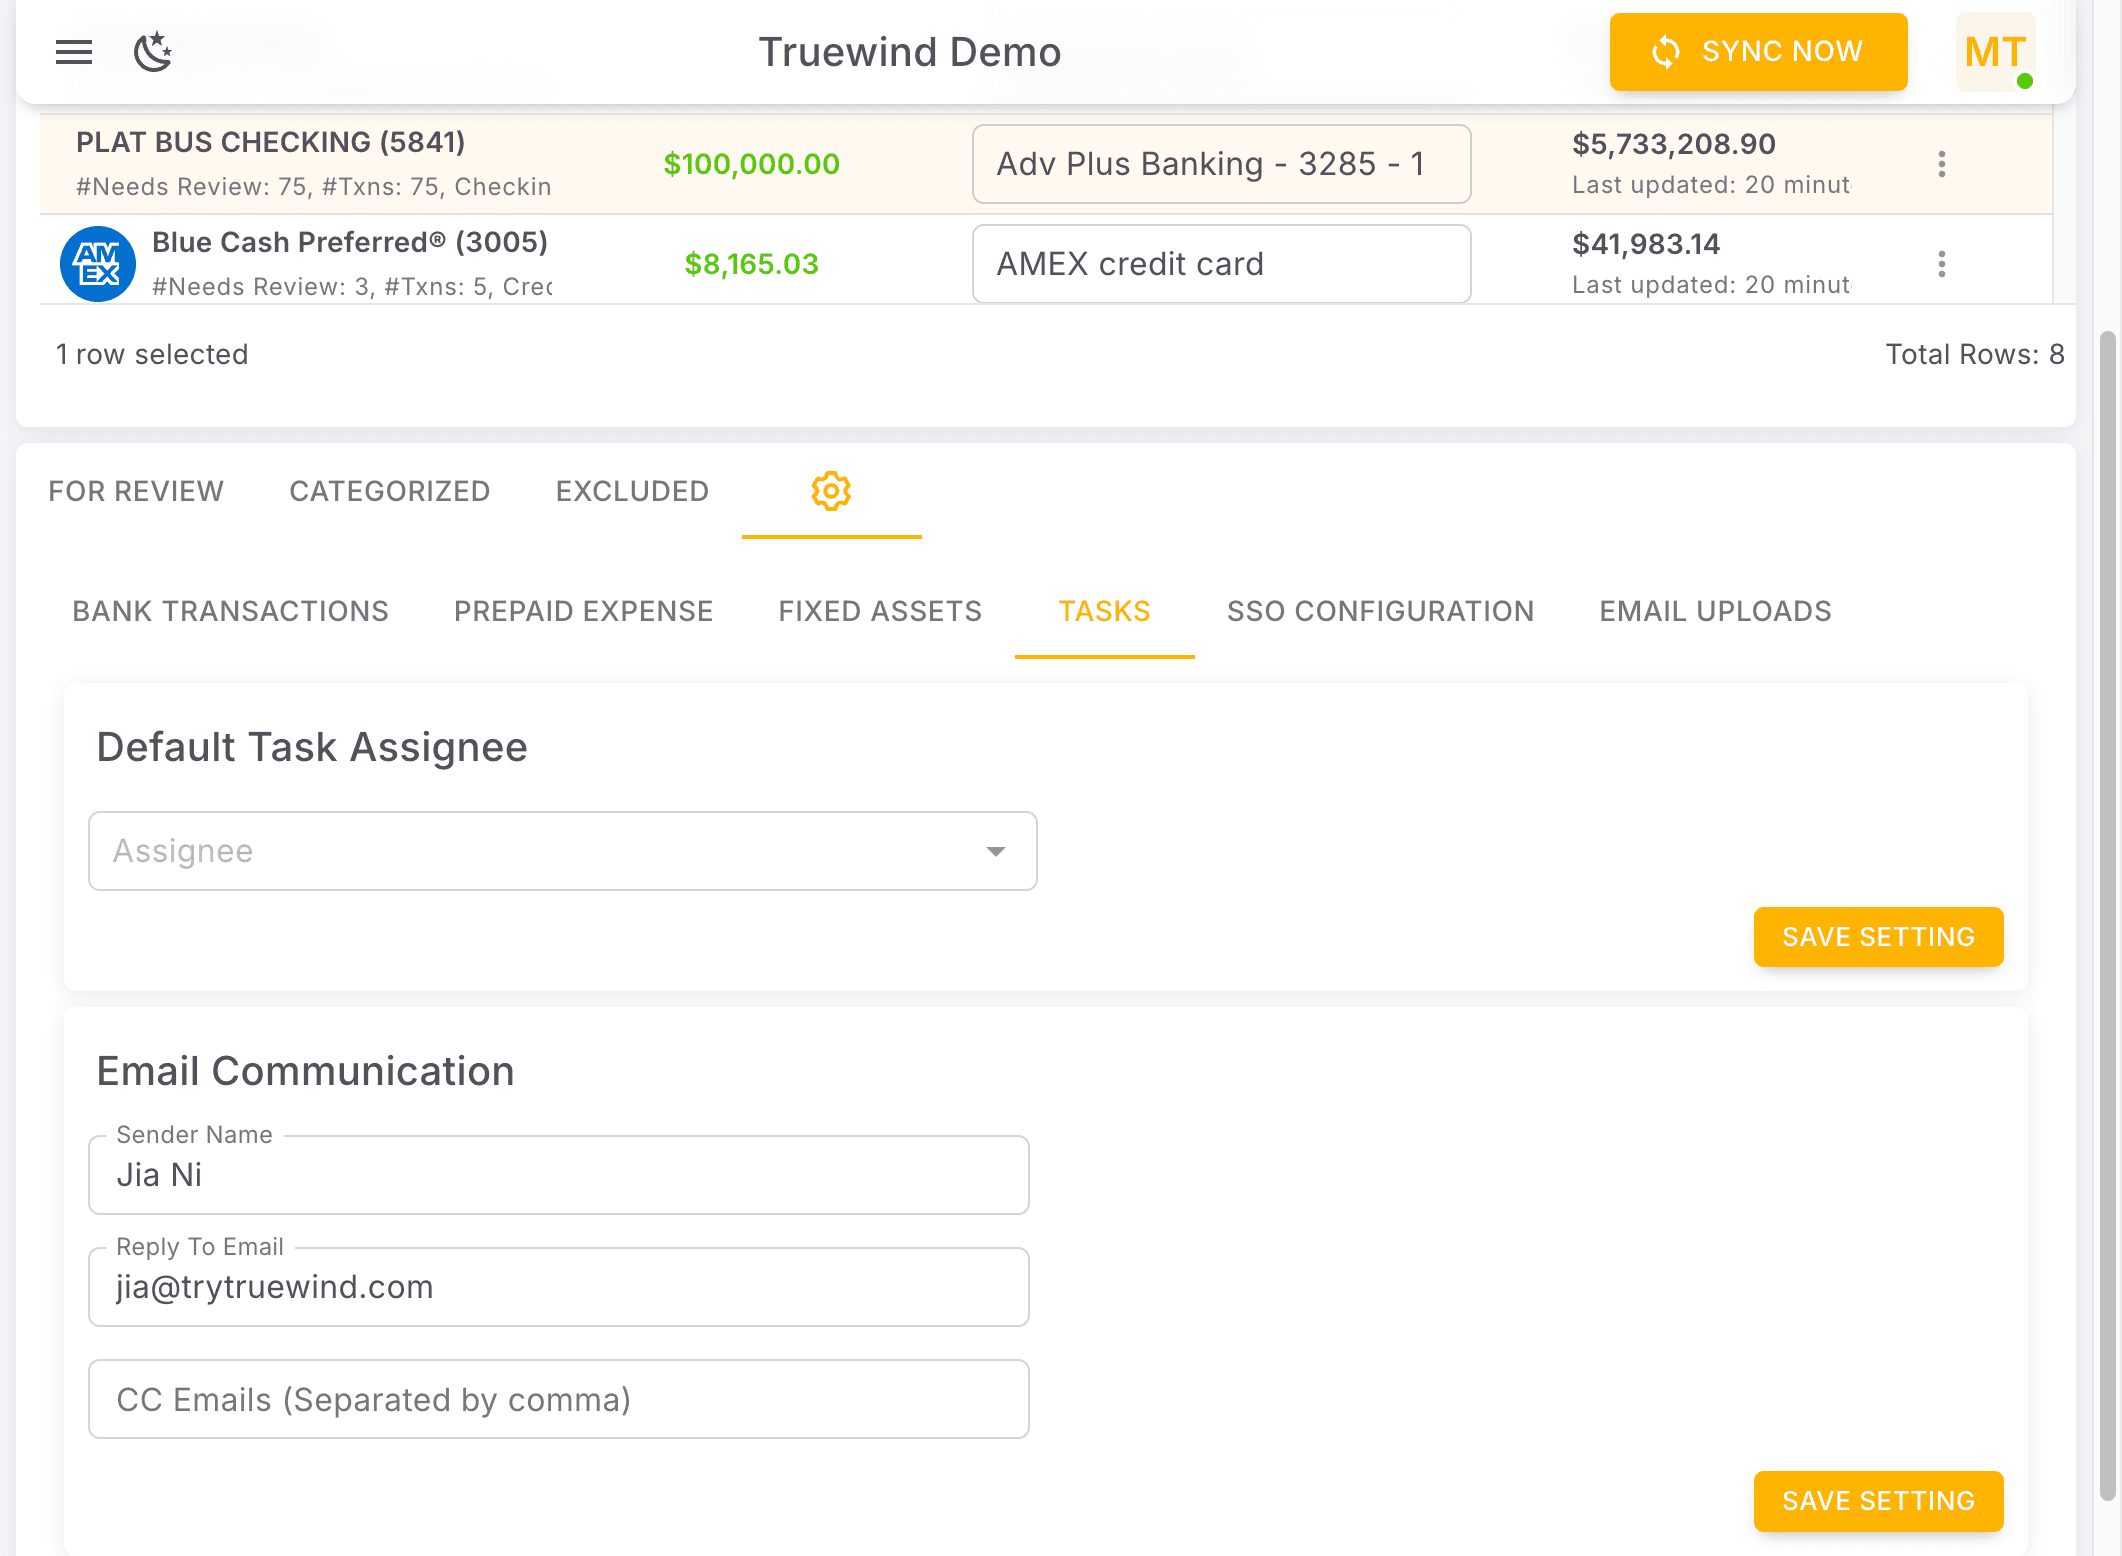Open the MT user avatar menu
The width and height of the screenshot is (2122, 1556).
pyautogui.click(x=1995, y=52)
